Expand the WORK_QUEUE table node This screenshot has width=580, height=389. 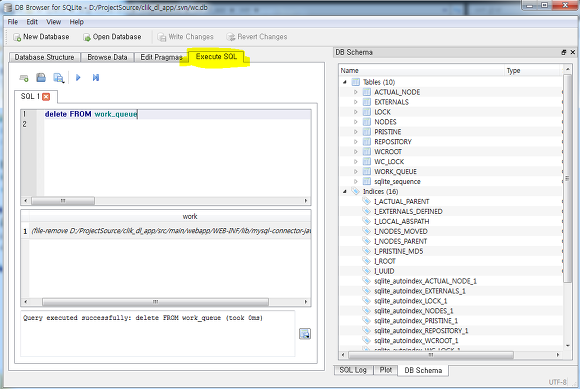355,172
